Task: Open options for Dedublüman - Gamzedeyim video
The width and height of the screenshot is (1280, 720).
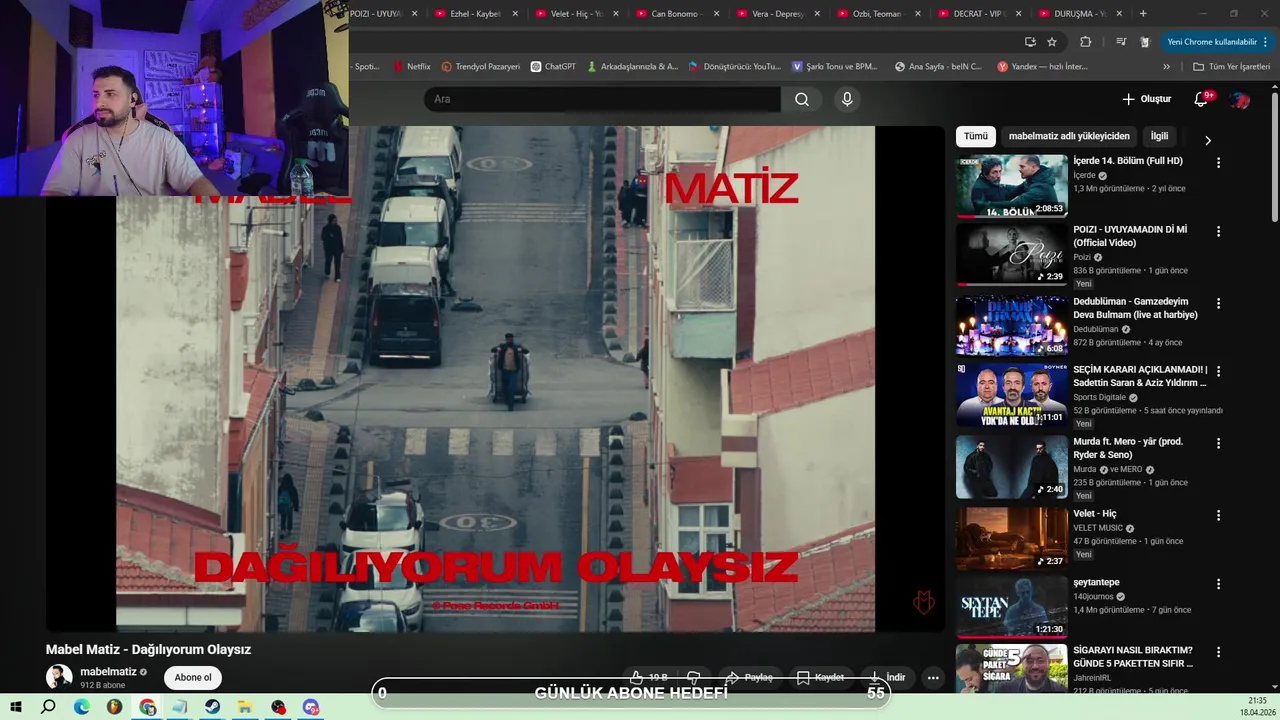Action: [1218, 303]
